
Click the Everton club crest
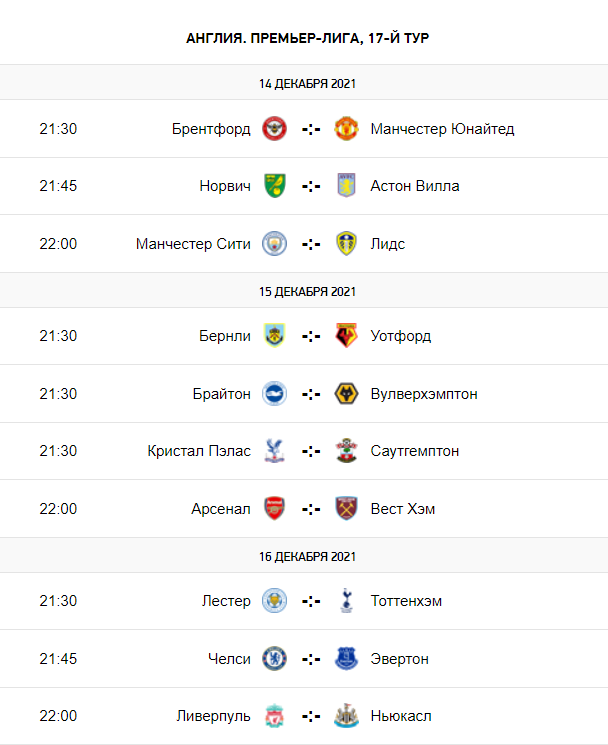point(346,658)
